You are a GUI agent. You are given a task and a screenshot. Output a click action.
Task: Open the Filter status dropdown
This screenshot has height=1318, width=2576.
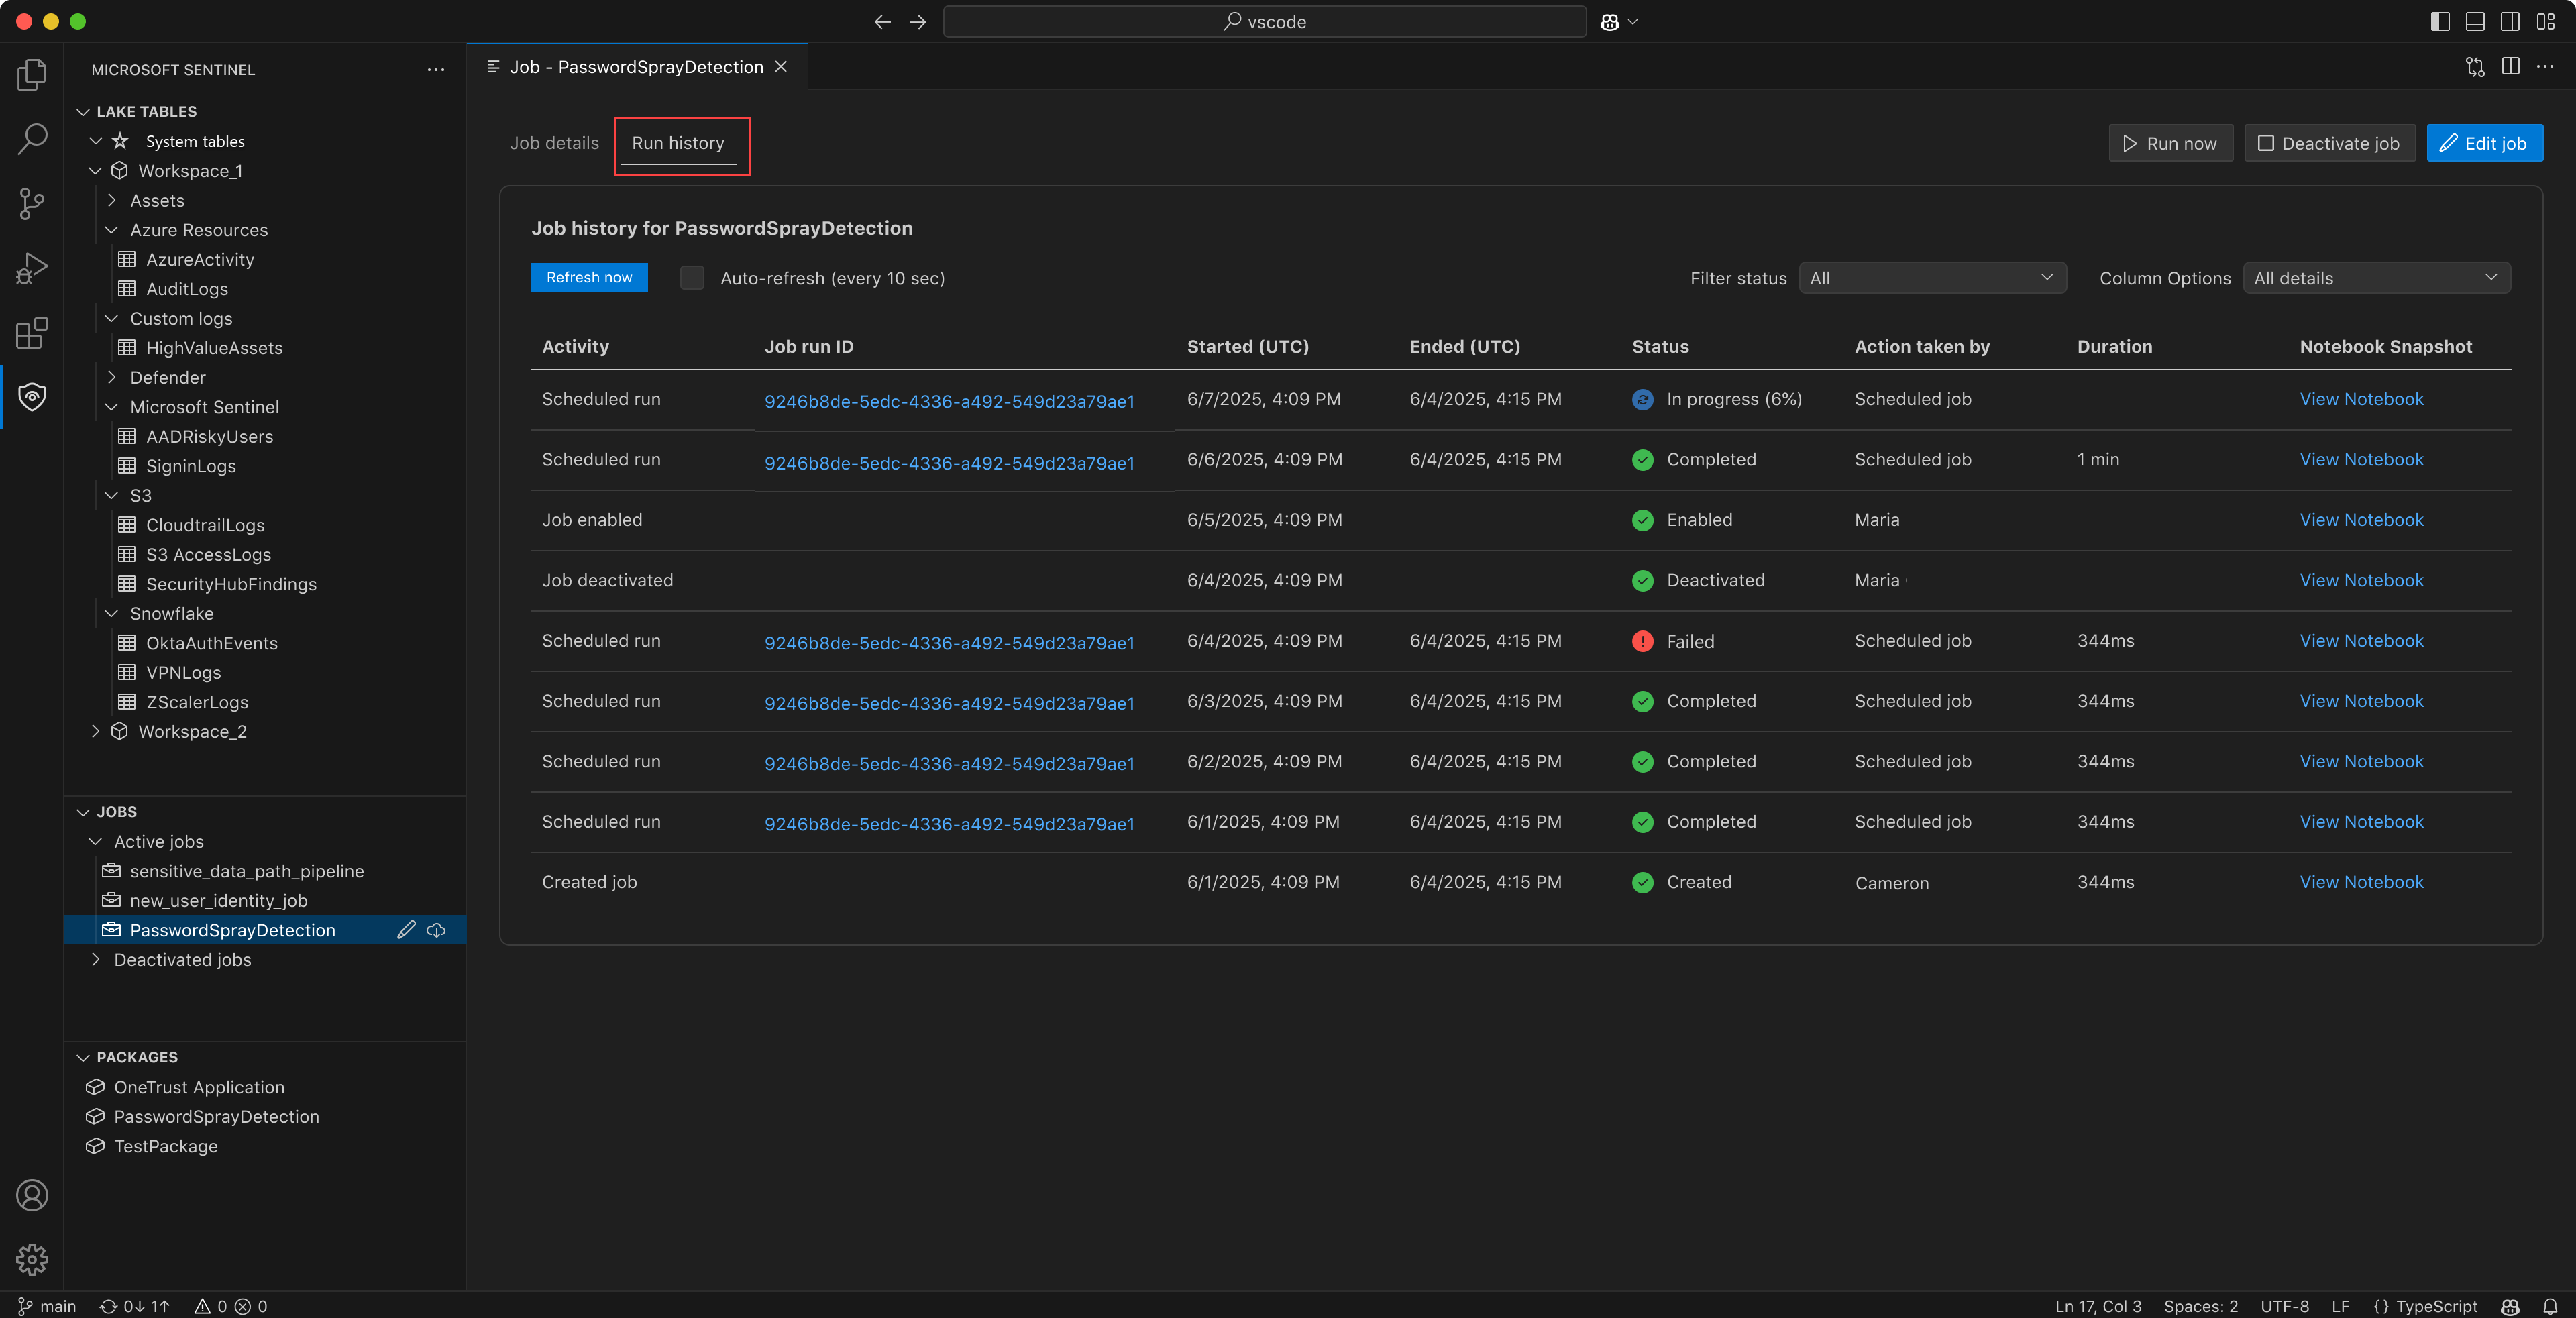tap(1932, 278)
